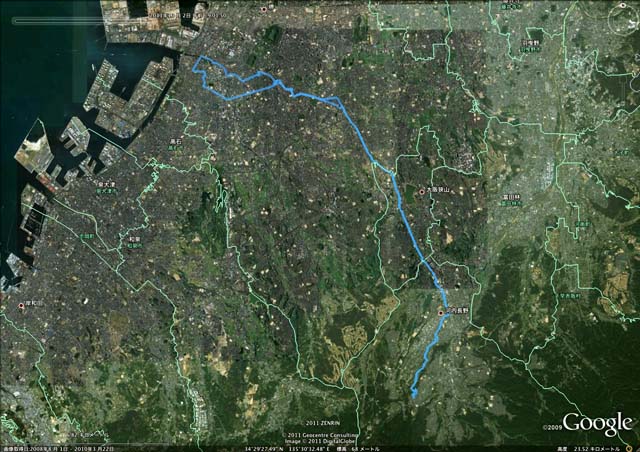Click the 2011 ZENRIN copyright text
Image resolution: width=640 pixels, height=452 pixels.
(x=323, y=423)
